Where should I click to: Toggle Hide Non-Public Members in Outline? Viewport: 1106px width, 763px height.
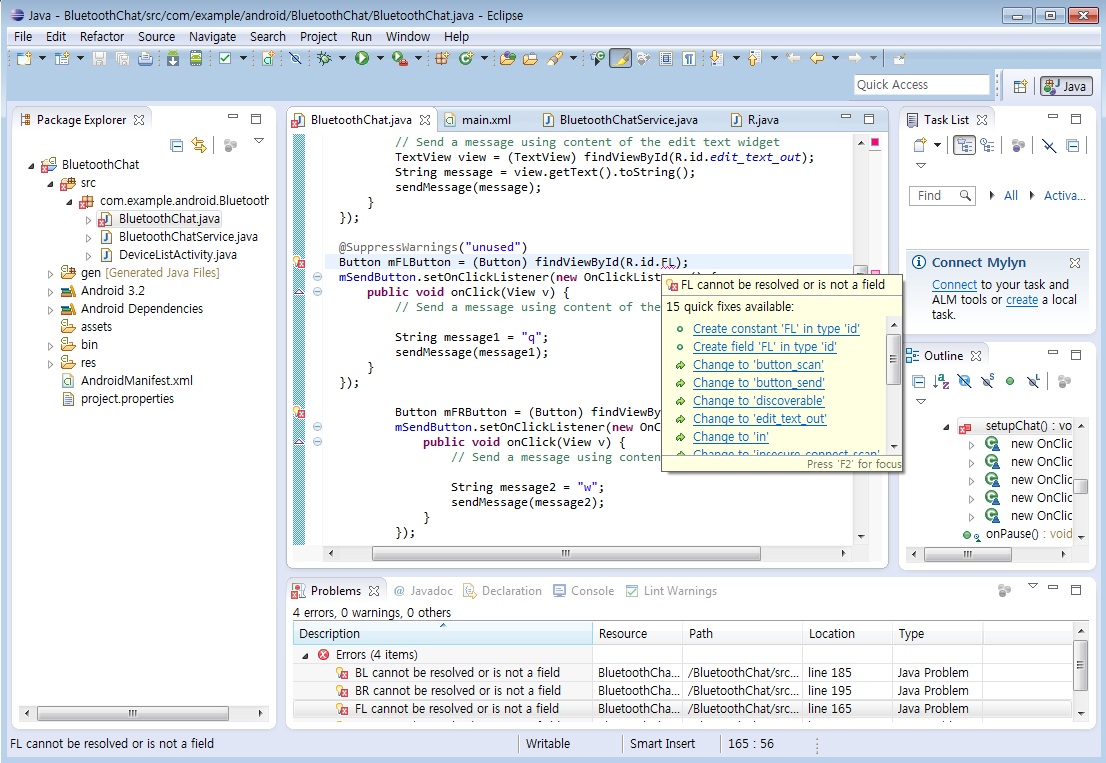click(1010, 382)
